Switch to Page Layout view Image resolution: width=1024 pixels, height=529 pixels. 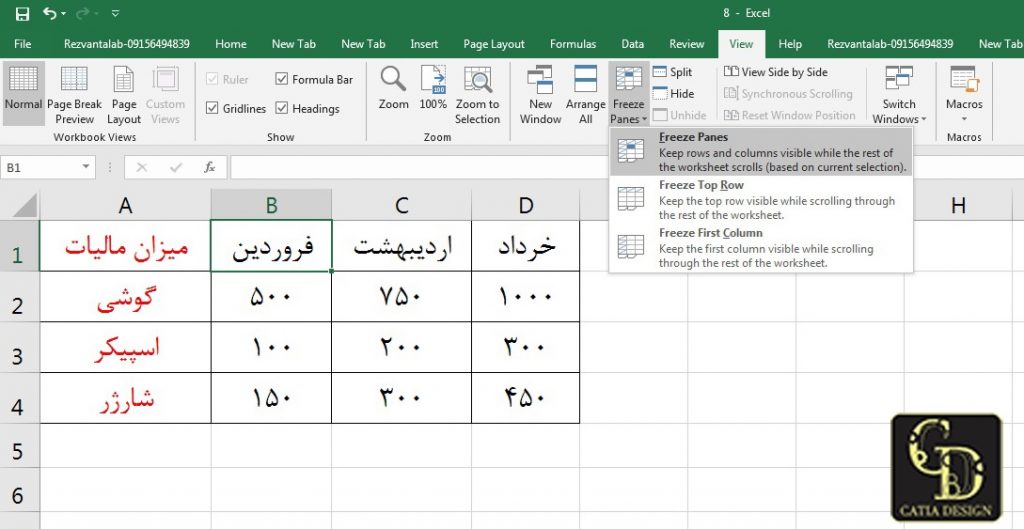[x=123, y=93]
